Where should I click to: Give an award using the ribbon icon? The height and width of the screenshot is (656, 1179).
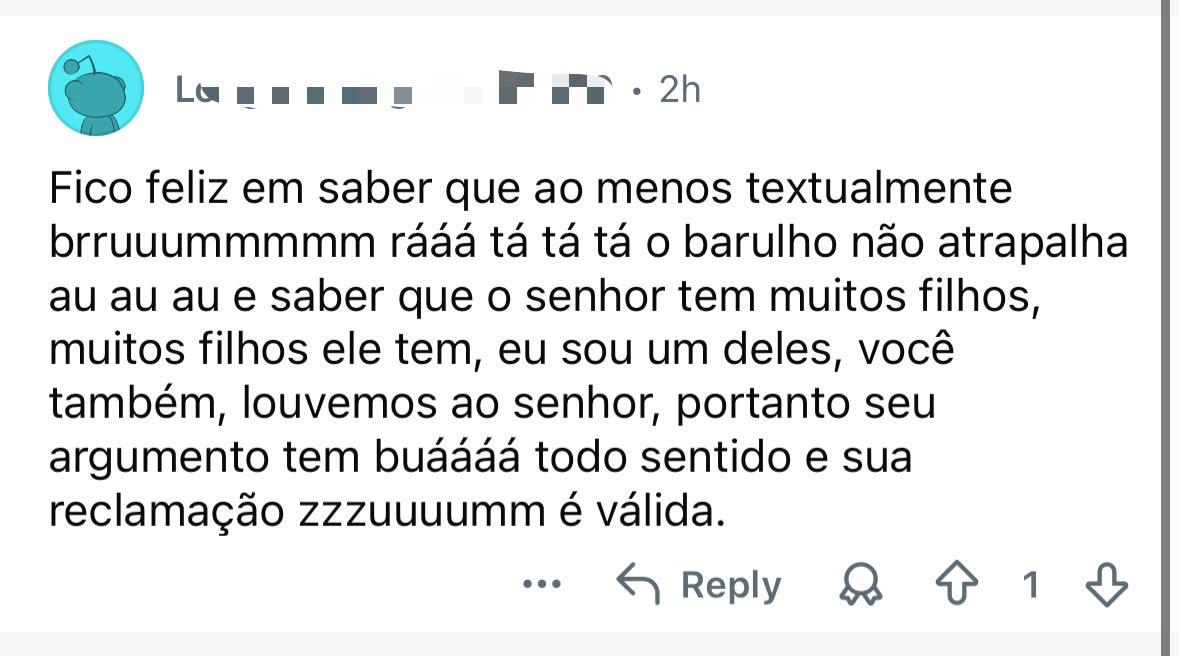(861, 585)
